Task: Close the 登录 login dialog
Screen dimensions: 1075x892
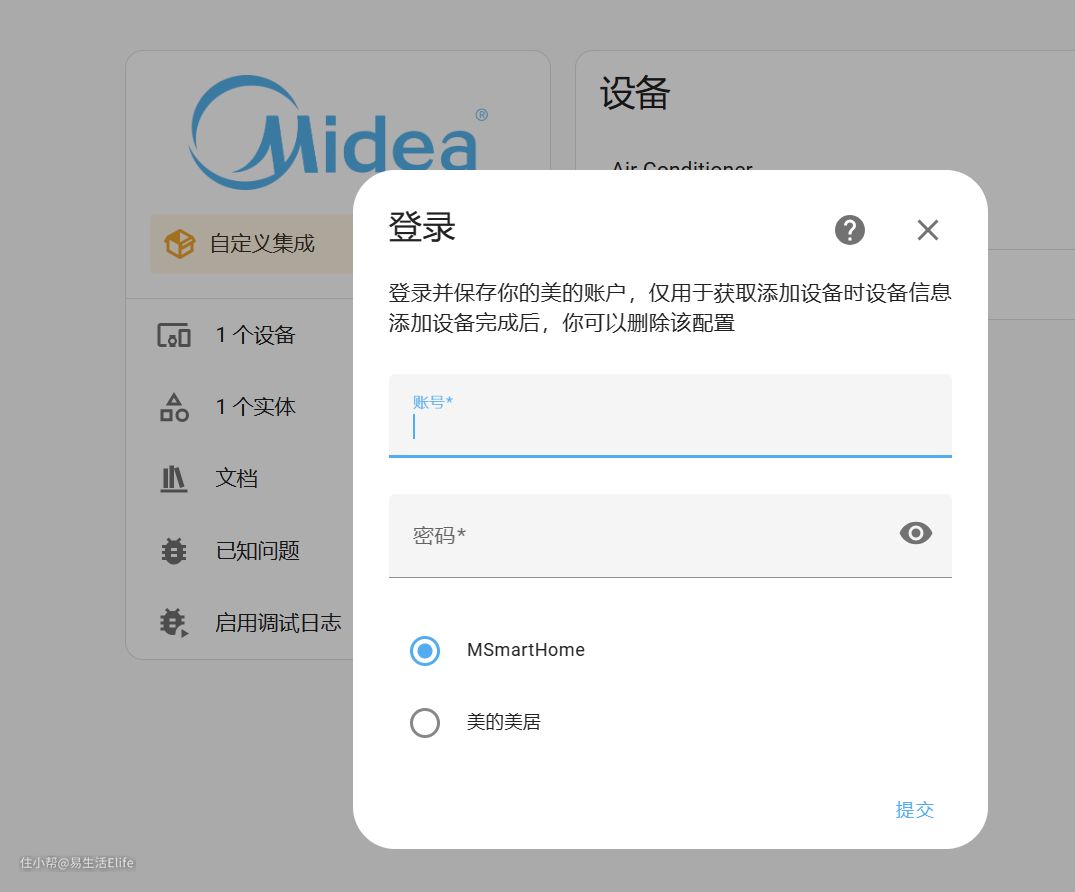Action: click(x=927, y=230)
